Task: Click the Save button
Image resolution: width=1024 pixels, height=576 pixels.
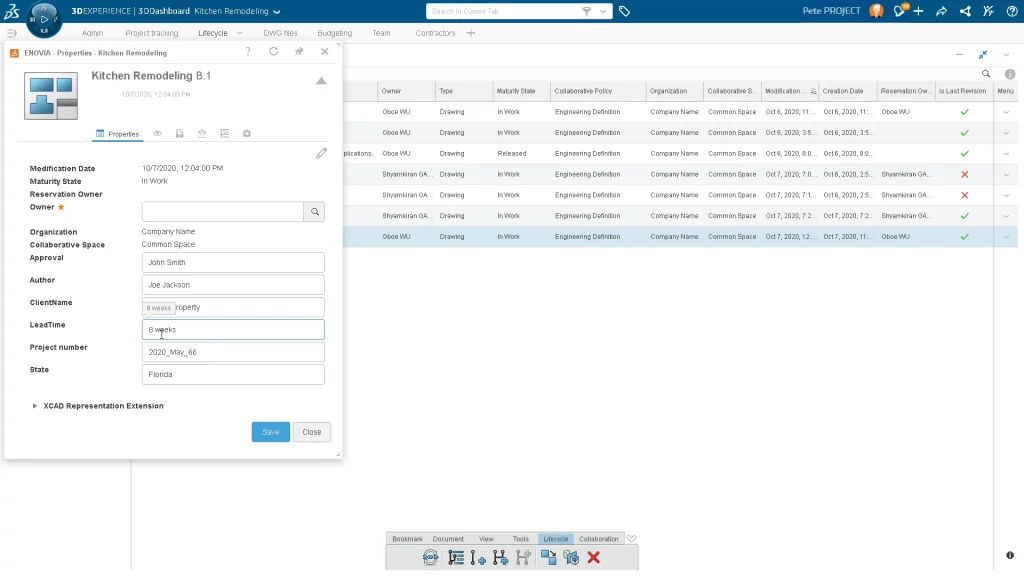Action: click(x=270, y=432)
